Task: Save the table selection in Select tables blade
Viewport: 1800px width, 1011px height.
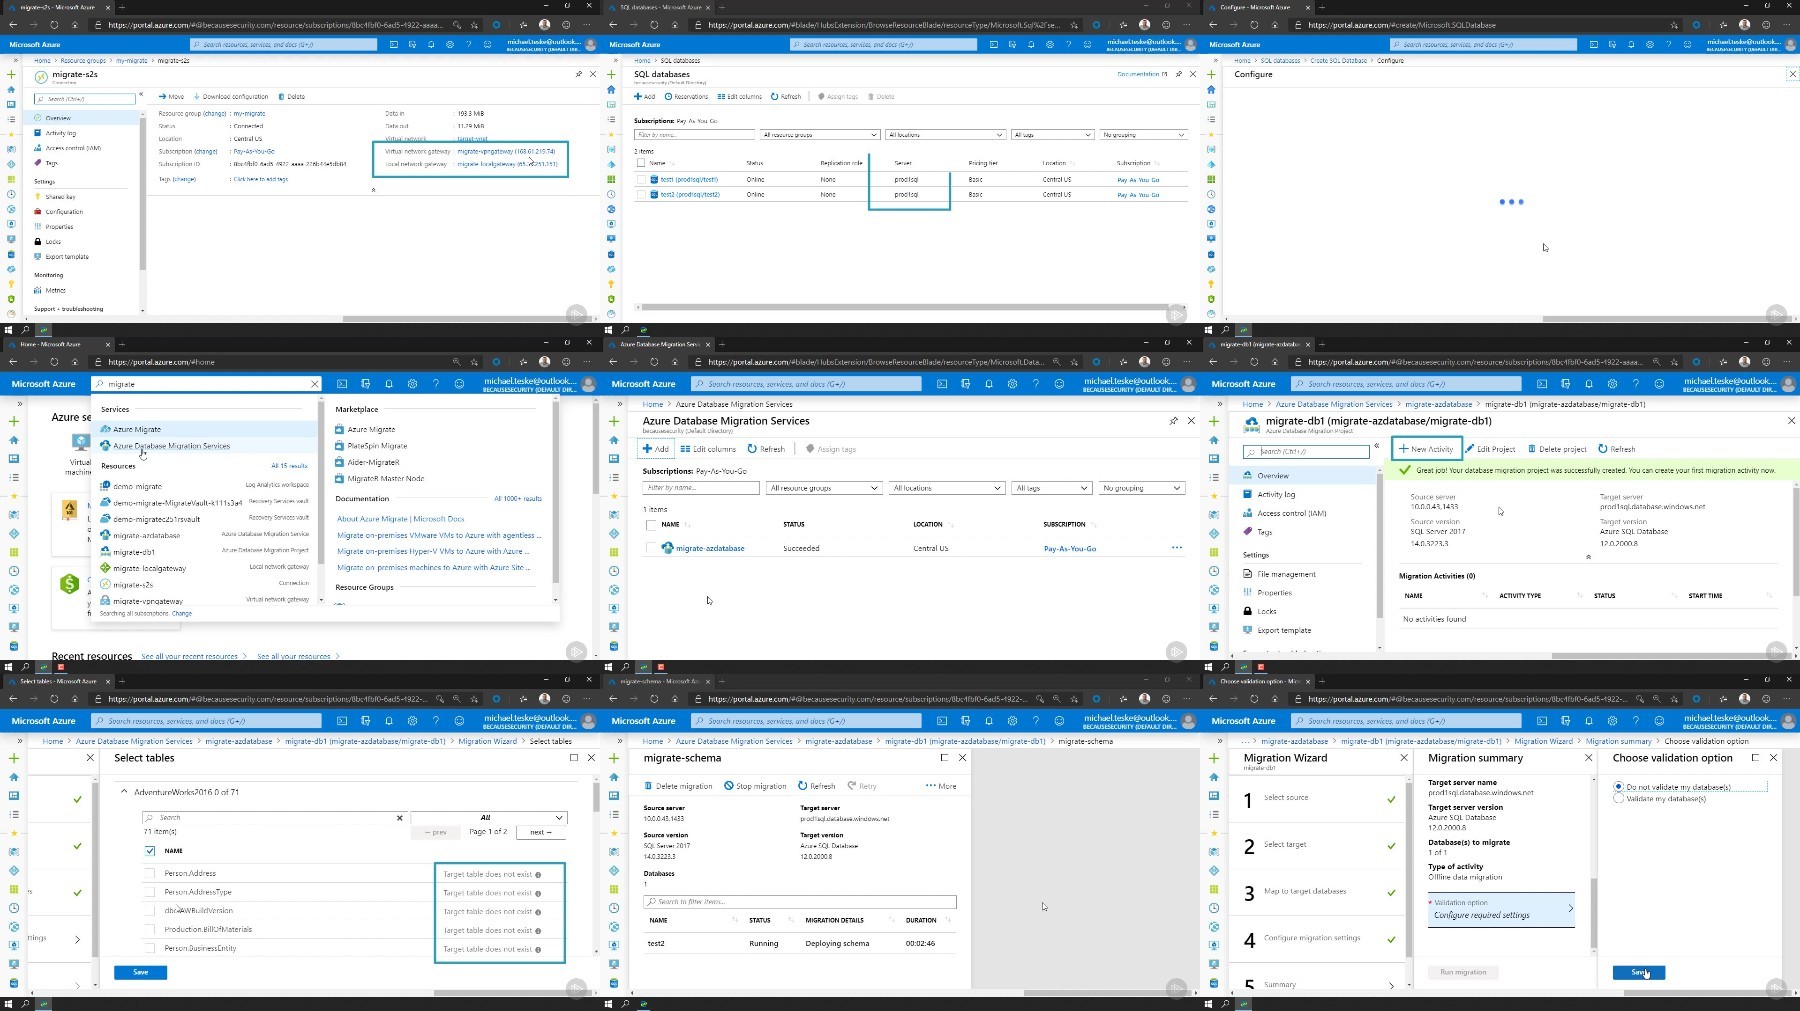Action: [140, 972]
